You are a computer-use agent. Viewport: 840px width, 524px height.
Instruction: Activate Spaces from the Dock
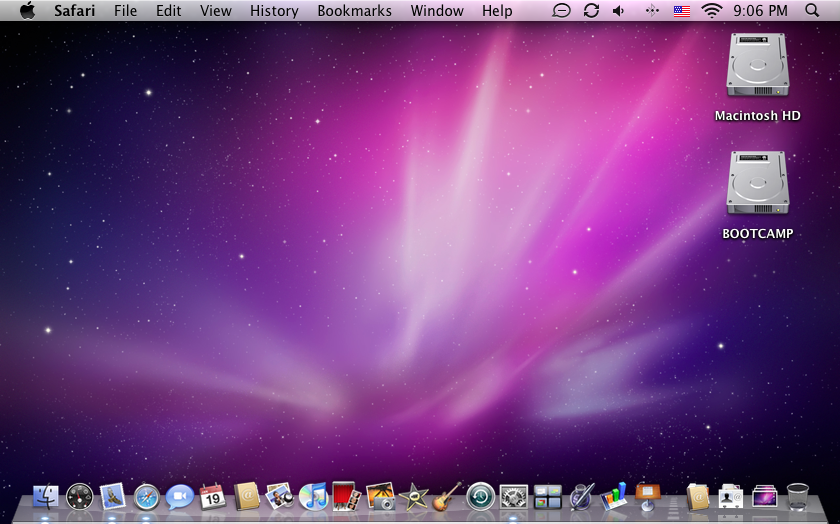[x=548, y=497]
